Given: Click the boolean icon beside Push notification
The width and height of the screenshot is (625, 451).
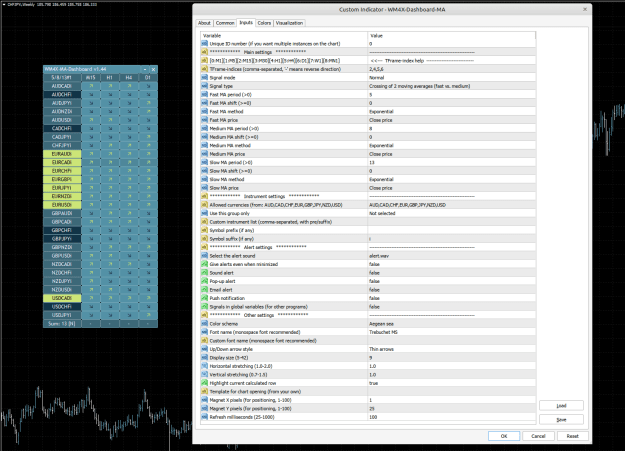Looking at the screenshot, I should (204, 298).
